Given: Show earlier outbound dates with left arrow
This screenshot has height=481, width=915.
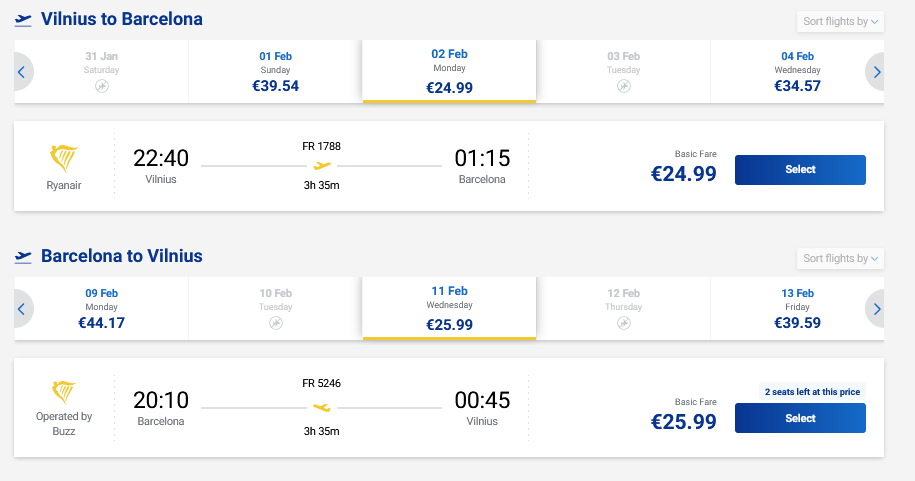Looking at the screenshot, I should point(21,72).
